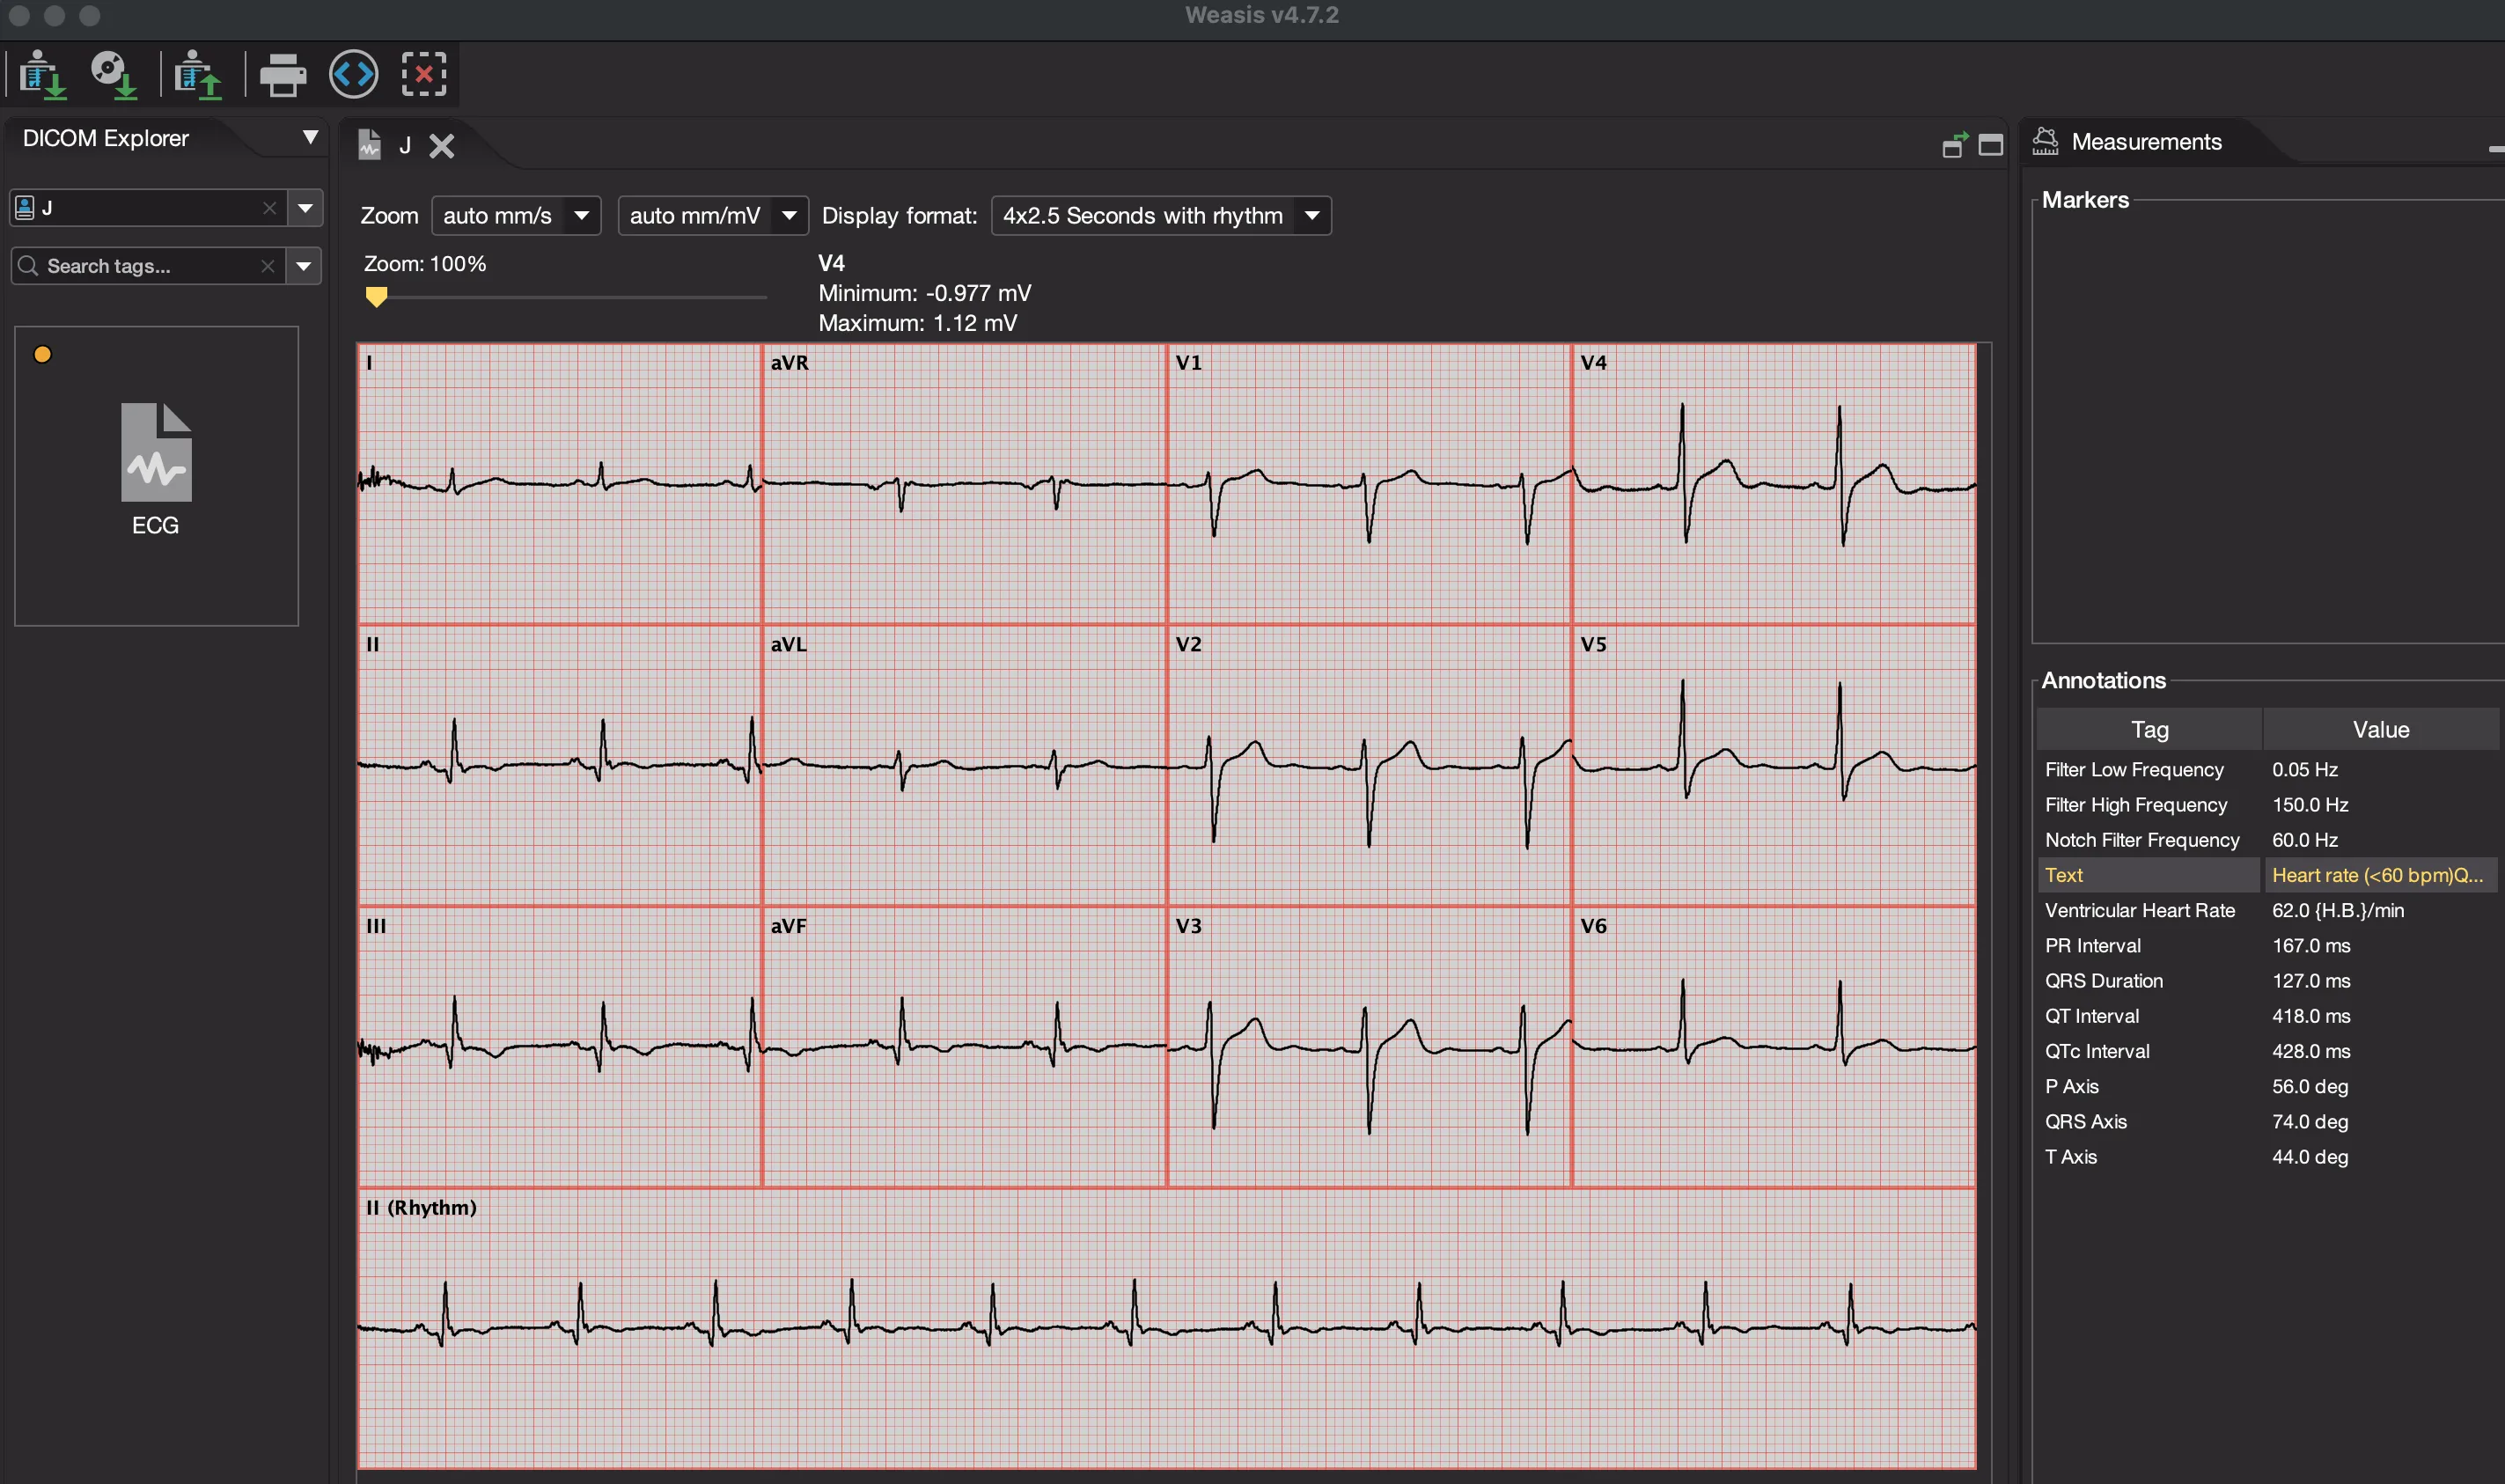This screenshot has width=2505, height=1484.
Task: Expand the patient J combo box
Action: [305, 208]
